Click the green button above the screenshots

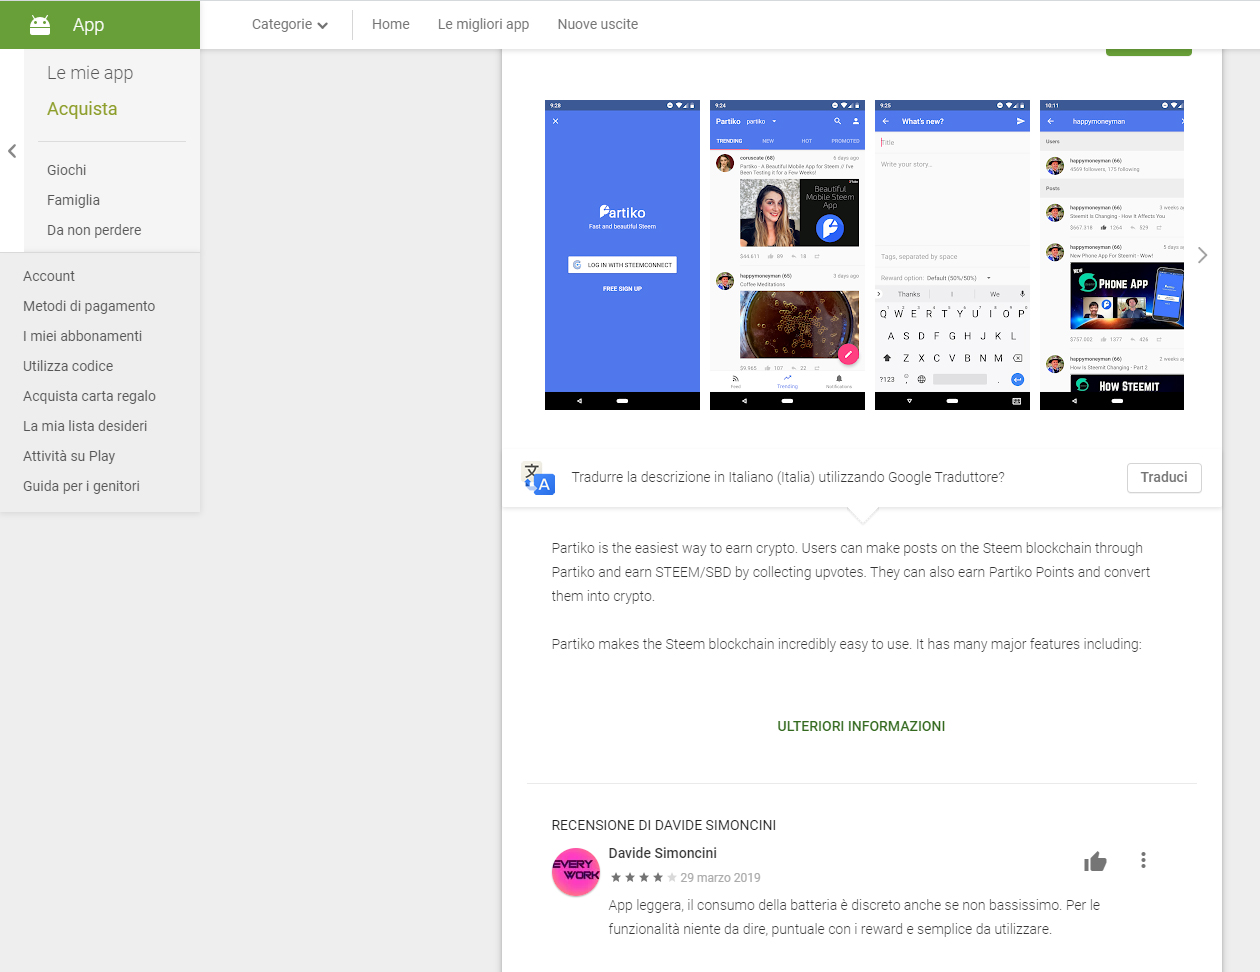[1148, 50]
